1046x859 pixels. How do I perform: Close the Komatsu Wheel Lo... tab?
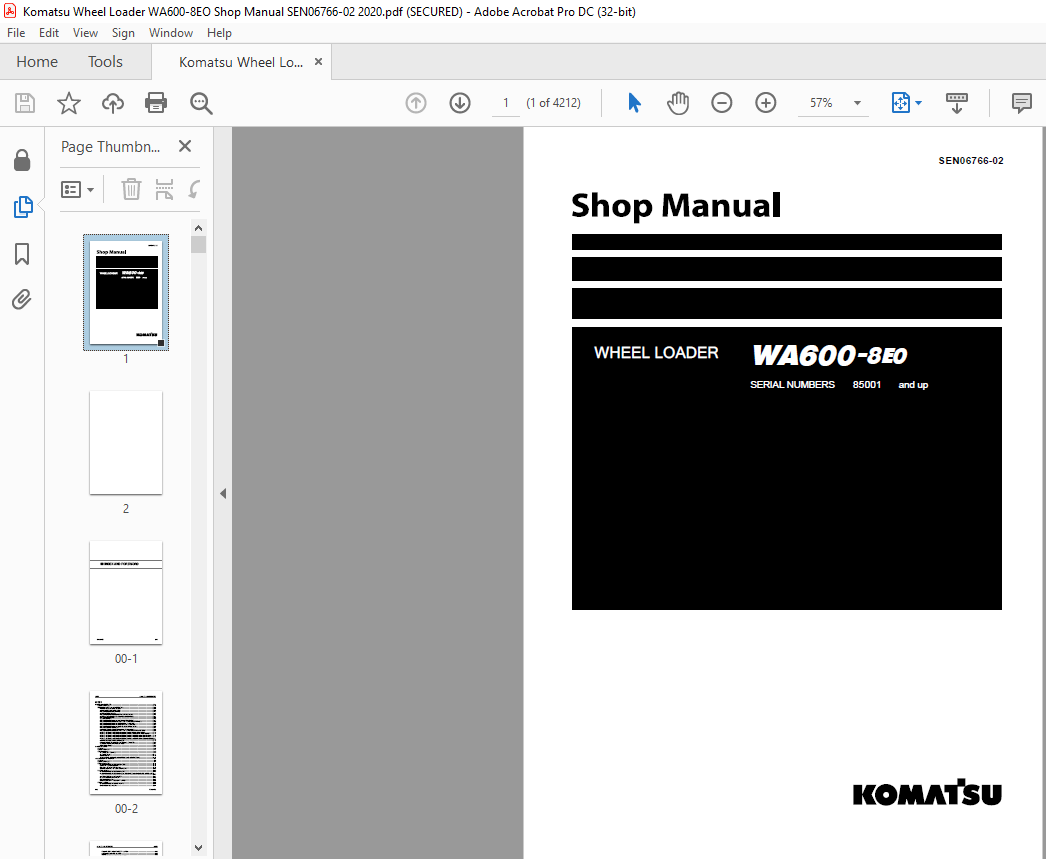point(318,61)
